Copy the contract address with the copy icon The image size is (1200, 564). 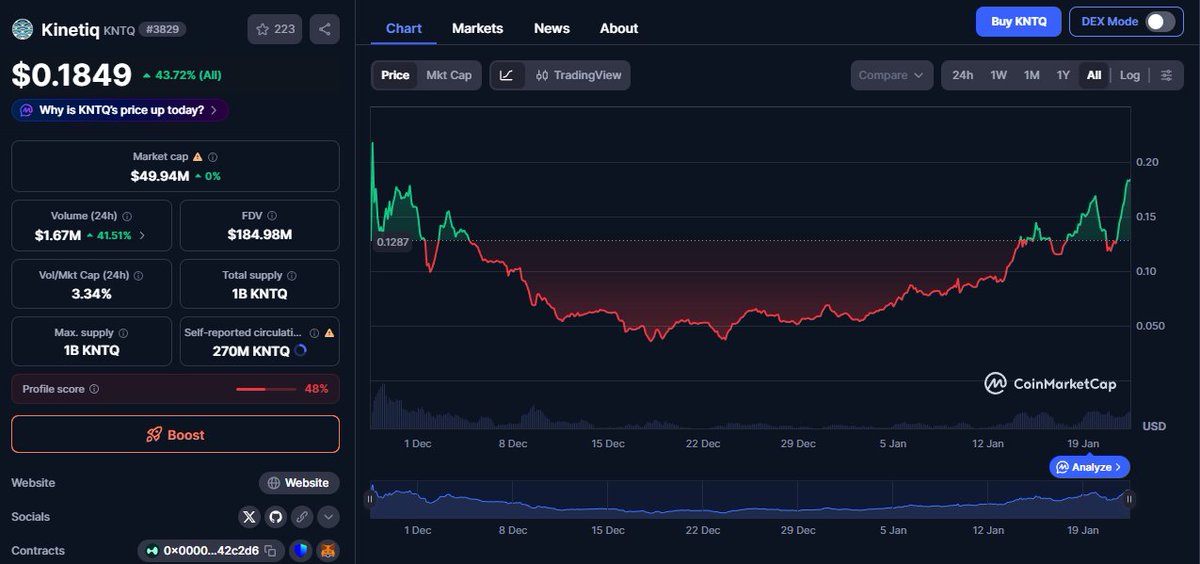pos(270,551)
